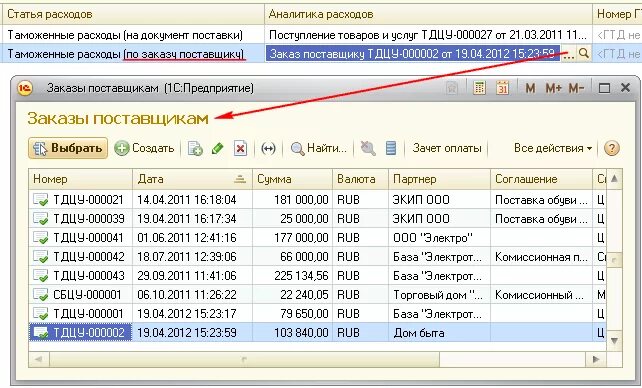This screenshot has width=642, height=388.
Task: Click the set interval arrows icon
Action: 268,148
